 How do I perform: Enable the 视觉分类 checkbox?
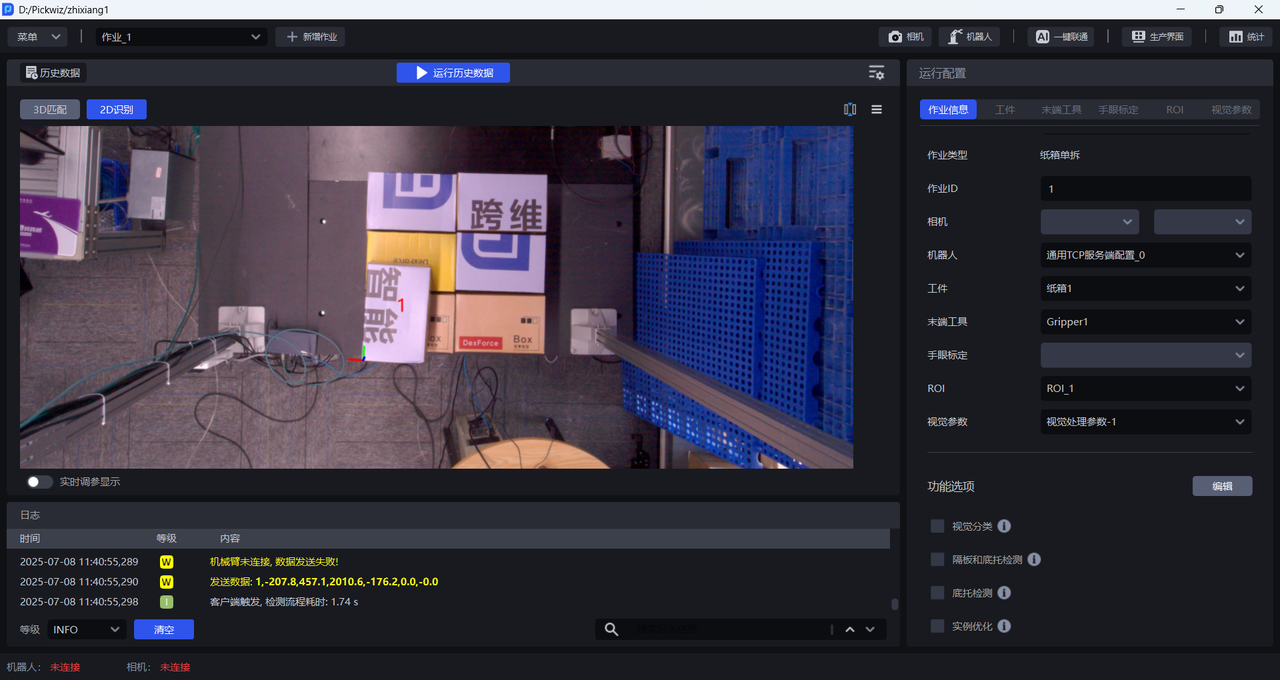937,526
